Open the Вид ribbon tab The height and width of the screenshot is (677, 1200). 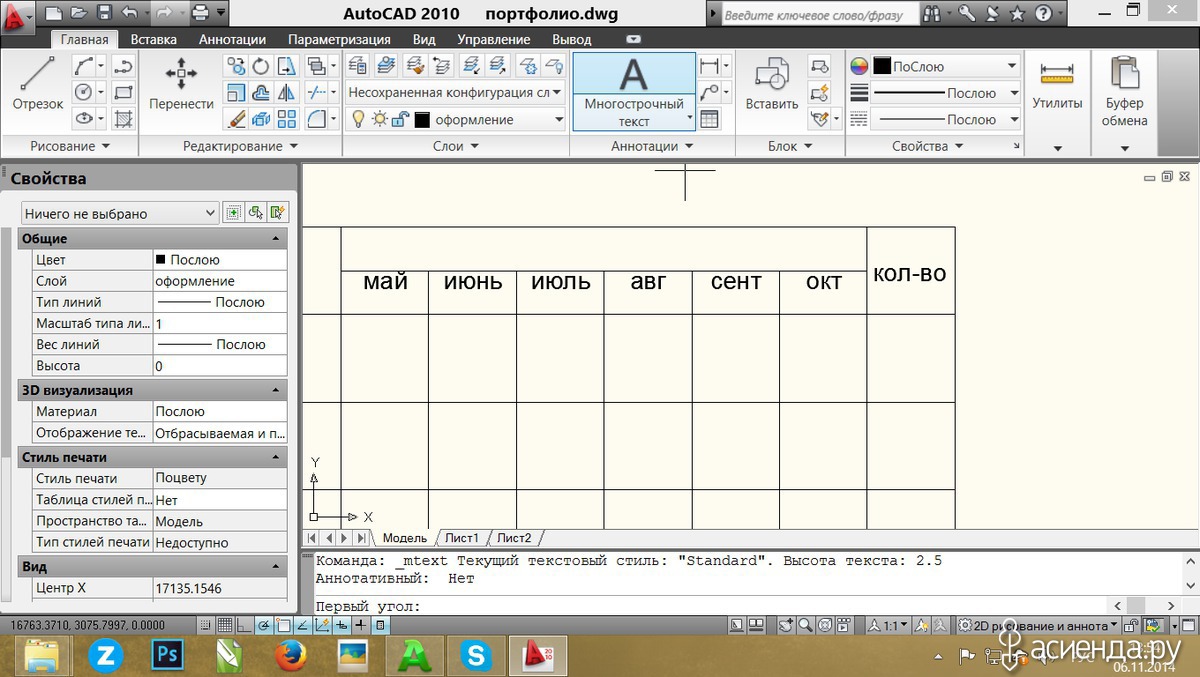pos(424,40)
